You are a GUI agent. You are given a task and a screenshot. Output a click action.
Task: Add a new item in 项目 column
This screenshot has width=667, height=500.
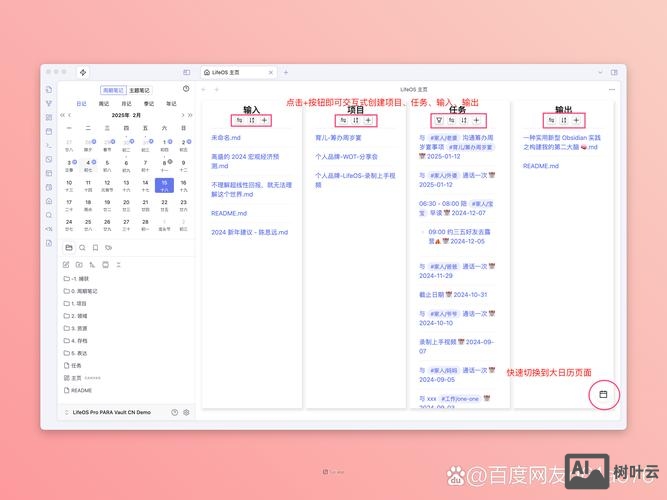368,120
